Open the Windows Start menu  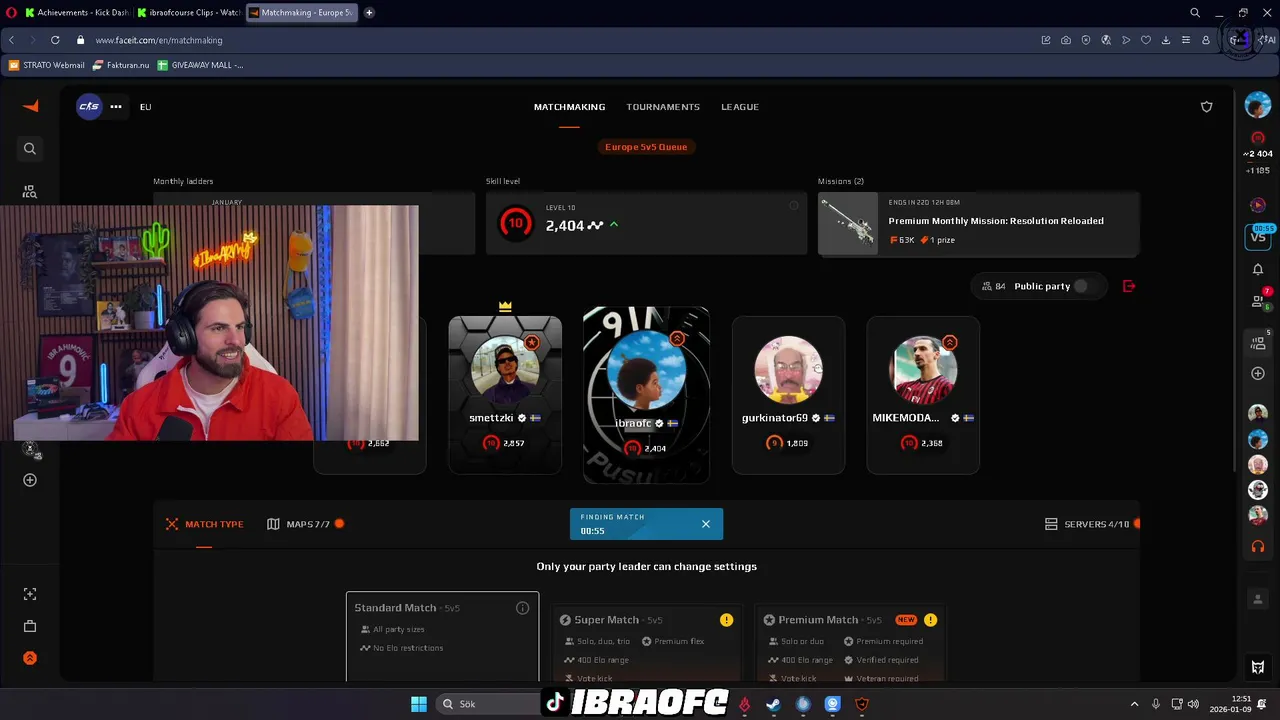tap(419, 704)
